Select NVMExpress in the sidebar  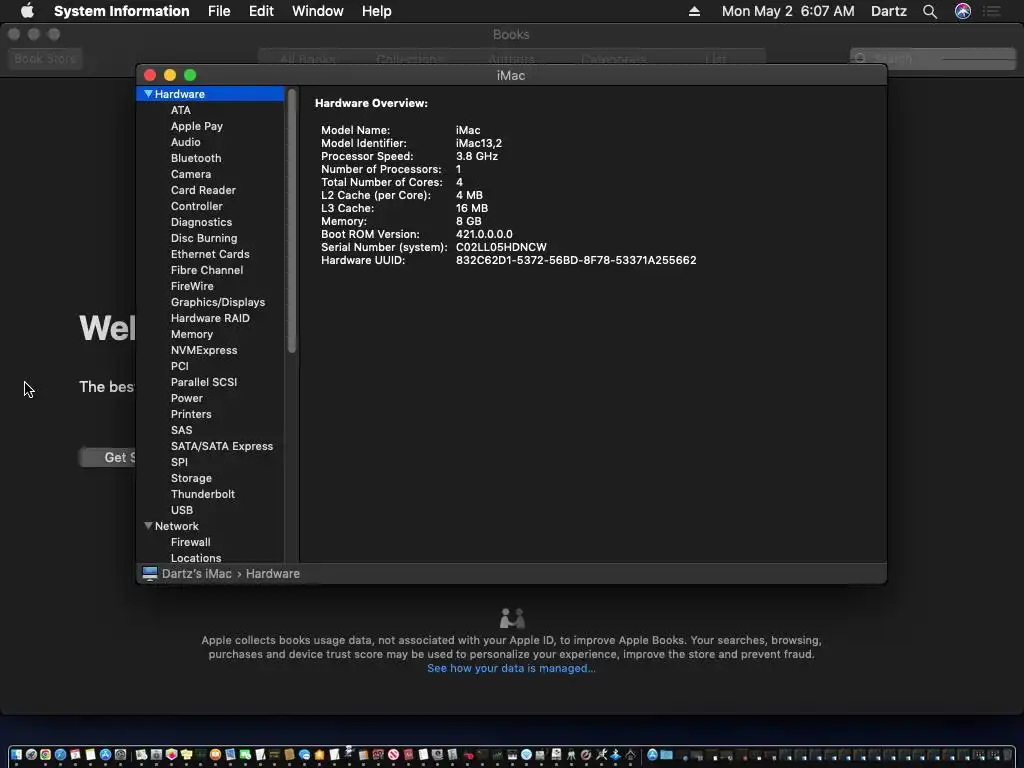(x=204, y=350)
